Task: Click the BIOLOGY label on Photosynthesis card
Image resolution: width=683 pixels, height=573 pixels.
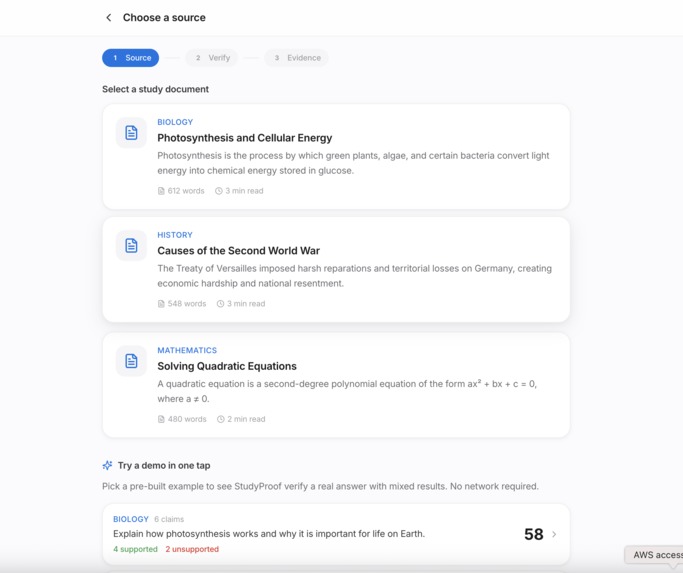Action: 175,122
